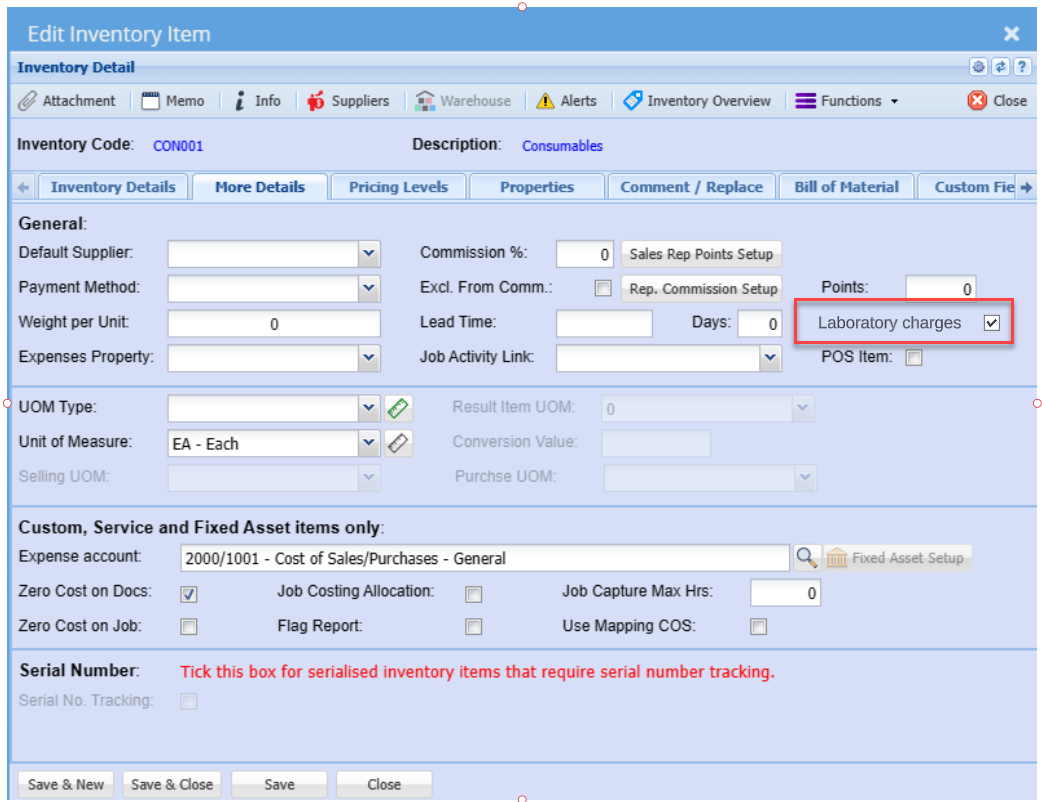Click into the Weight per Unit field
Viewport: 1042px width, 802px height.
pos(274,324)
